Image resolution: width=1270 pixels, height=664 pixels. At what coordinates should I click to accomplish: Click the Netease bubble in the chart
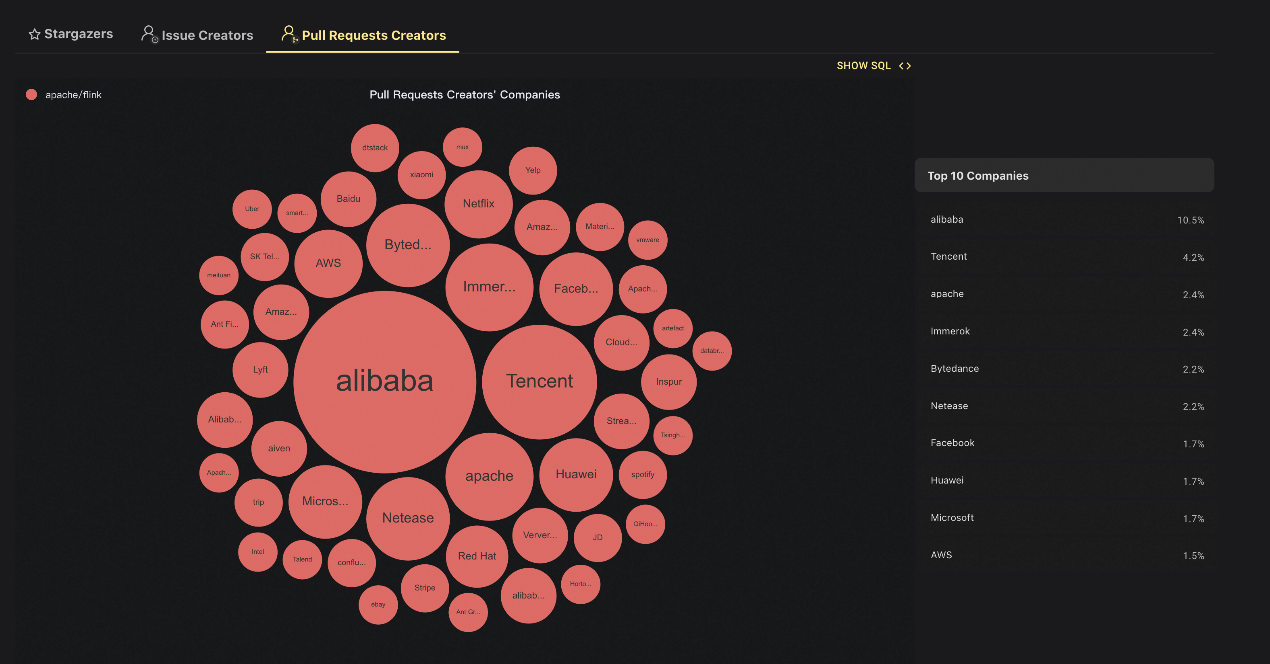click(x=408, y=518)
